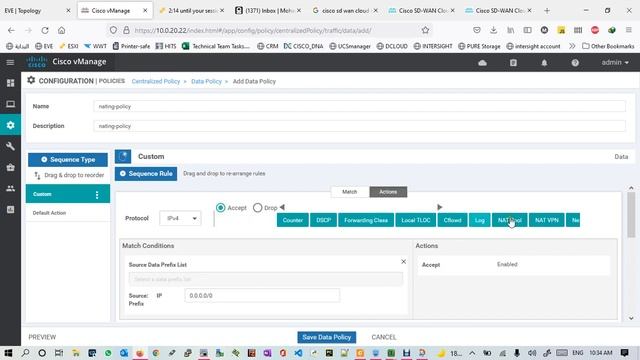Open the Data Policy breadcrumb link
This screenshot has width=640, height=360.
206,81
